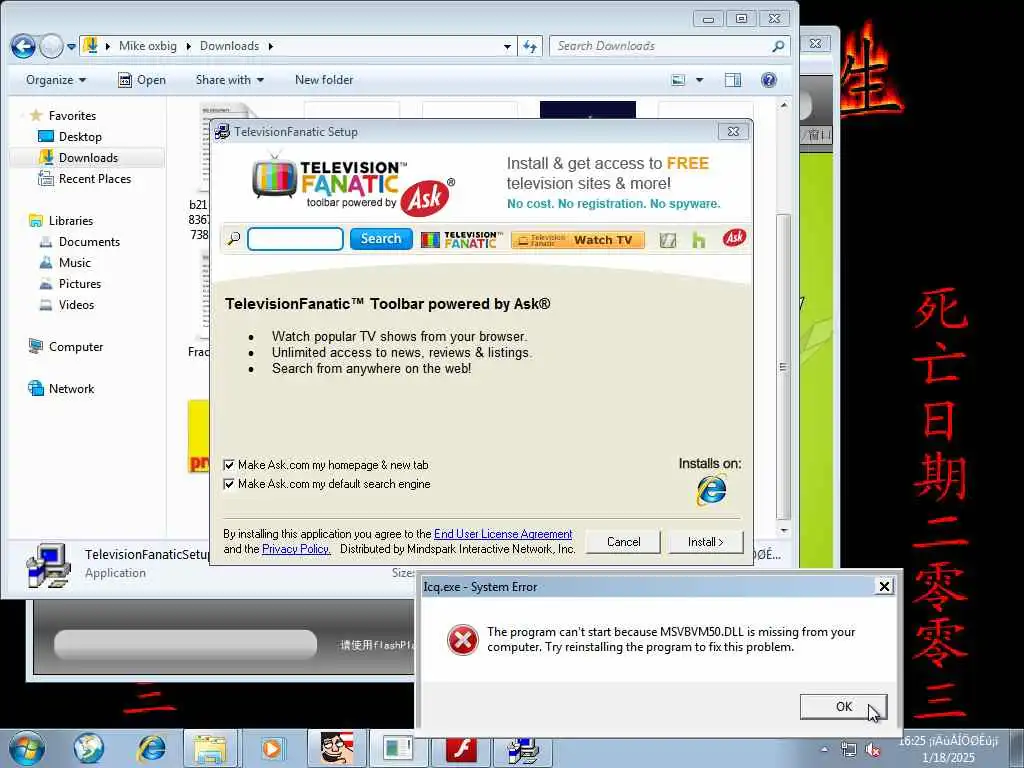The image size is (1024, 768).
Task: Click the gray progress bar in background window
Action: 185,644
